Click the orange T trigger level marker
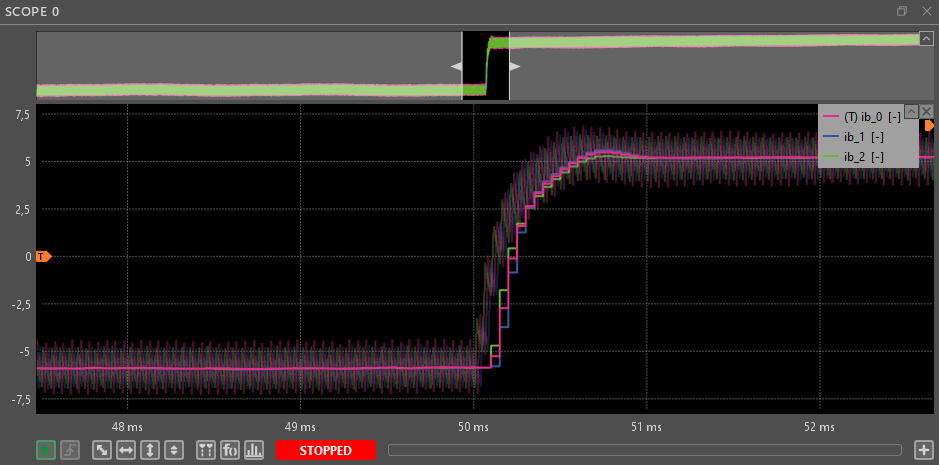 point(43,257)
